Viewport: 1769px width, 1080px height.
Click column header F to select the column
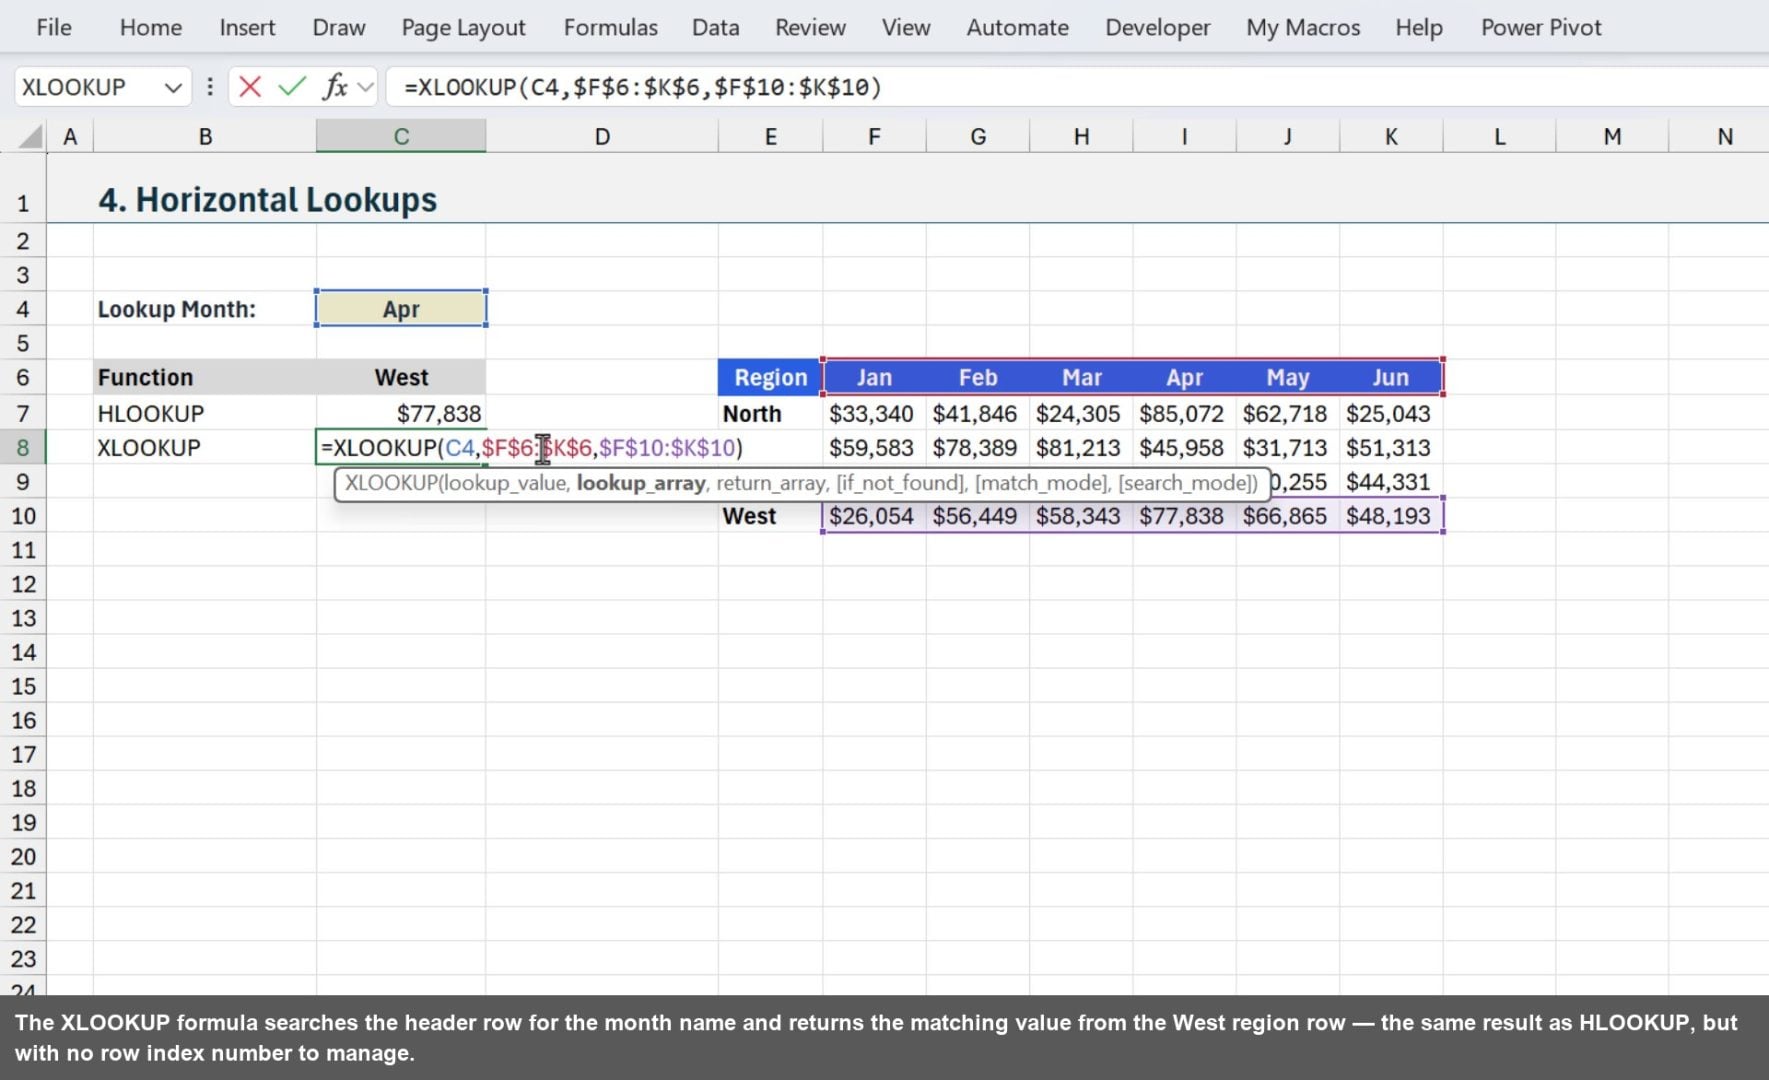click(873, 135)
